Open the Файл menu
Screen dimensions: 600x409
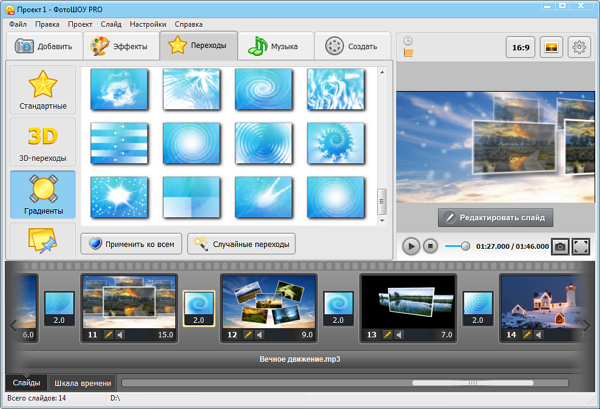18,24
